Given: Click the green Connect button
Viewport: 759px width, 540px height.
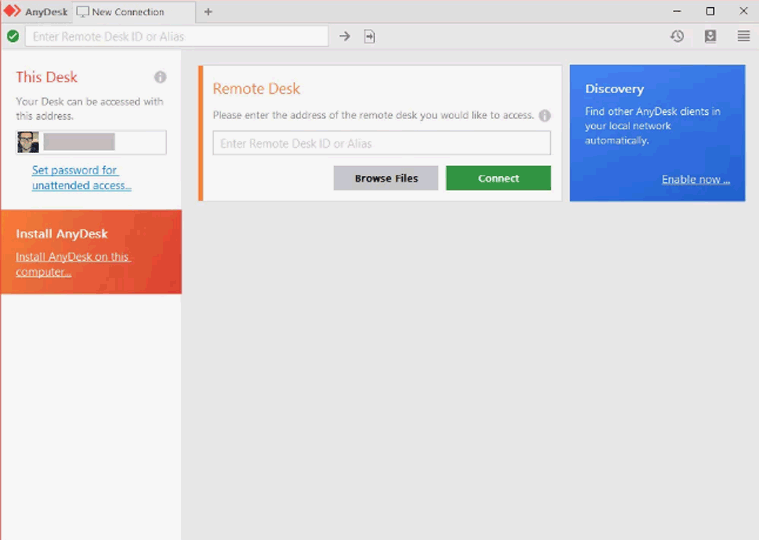Looking at the screenshot, I should tap(498, 178).
